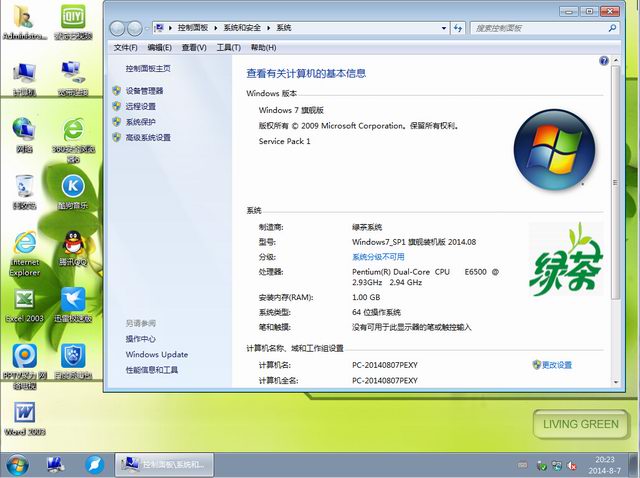Expand the arrow before 控制面板 in the breadcrumb
Viewport: 640px width, 478px height.
click(x=170, y=28)
